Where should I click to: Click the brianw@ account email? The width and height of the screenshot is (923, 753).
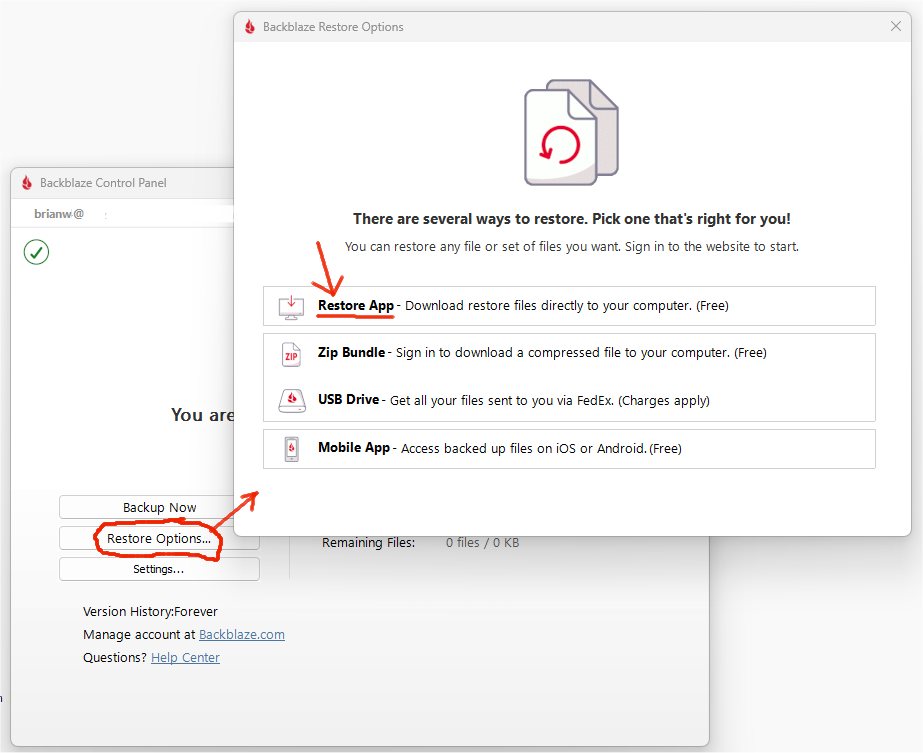point(59,213)
